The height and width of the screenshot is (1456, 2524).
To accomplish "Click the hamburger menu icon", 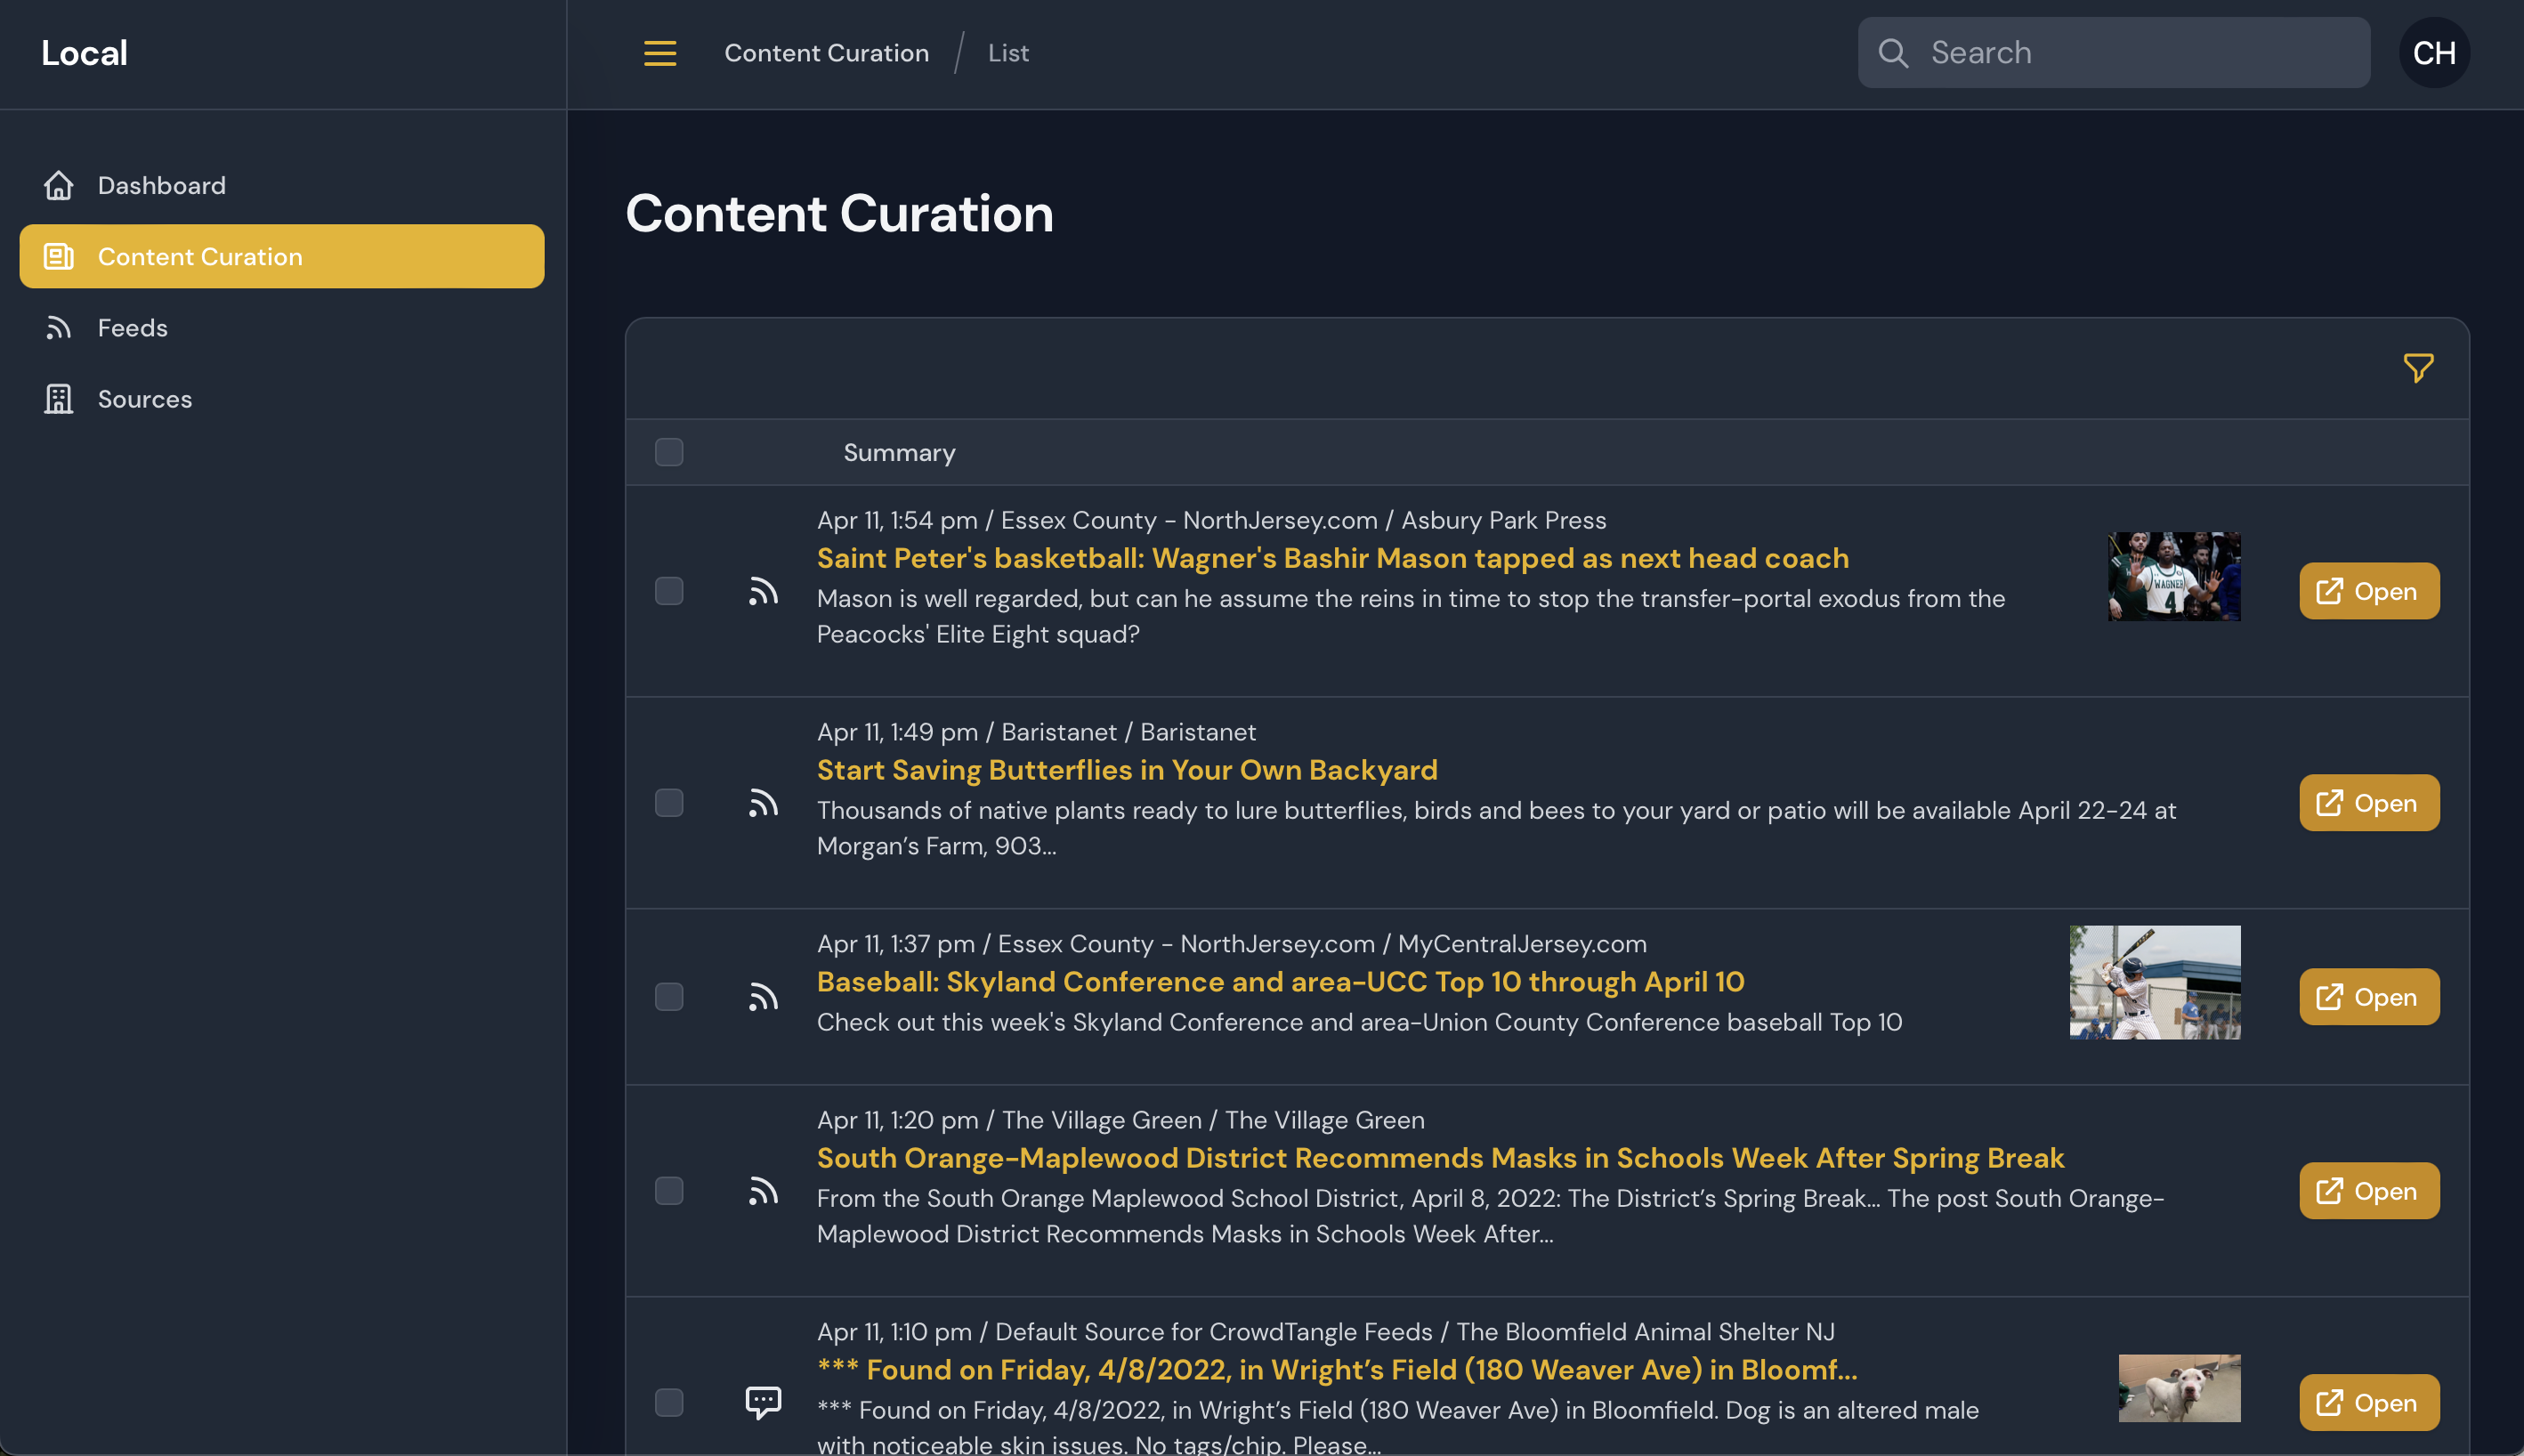I will click(x=660, y=53).
